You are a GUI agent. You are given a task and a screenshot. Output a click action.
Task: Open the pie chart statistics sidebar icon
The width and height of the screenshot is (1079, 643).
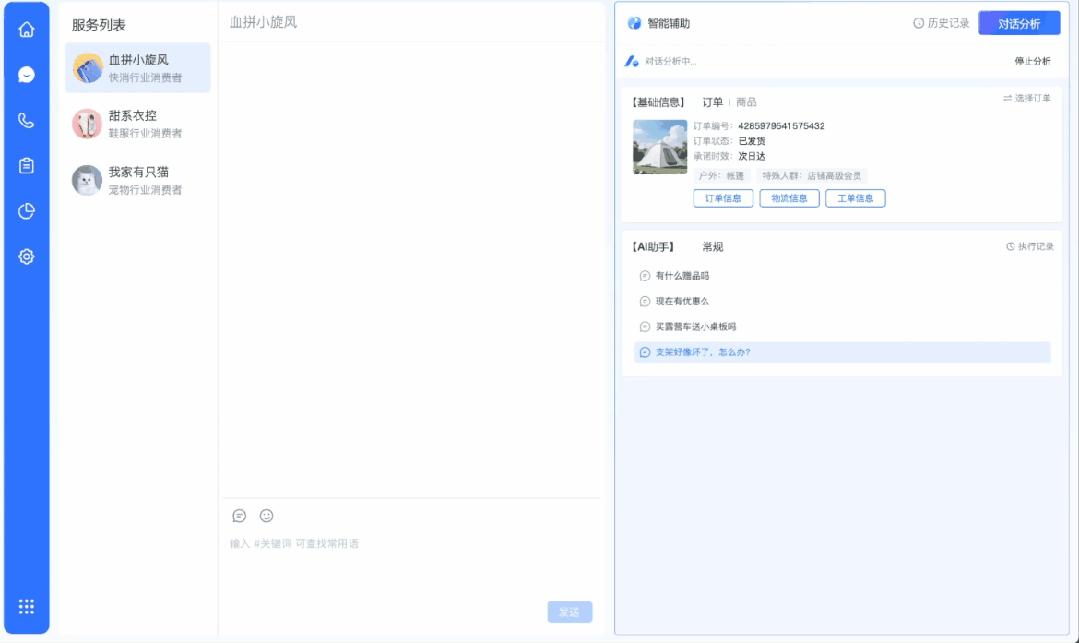click(26, 211)
